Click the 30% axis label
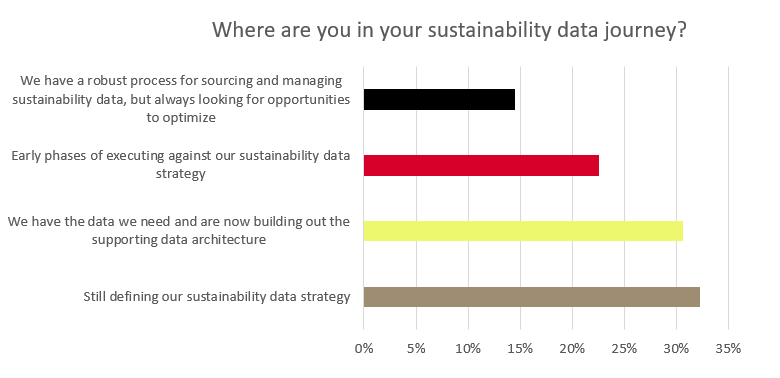 (x=677, y=349)
